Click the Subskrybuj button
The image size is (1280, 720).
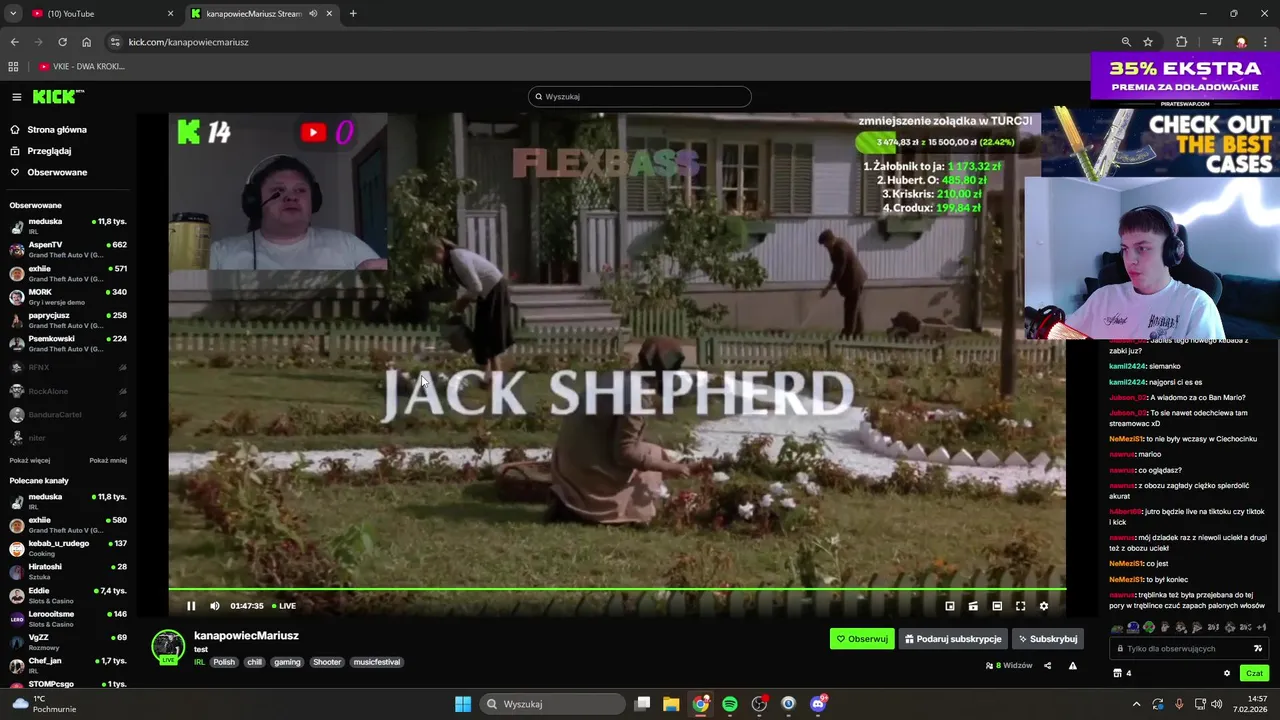pos(1048,639)
